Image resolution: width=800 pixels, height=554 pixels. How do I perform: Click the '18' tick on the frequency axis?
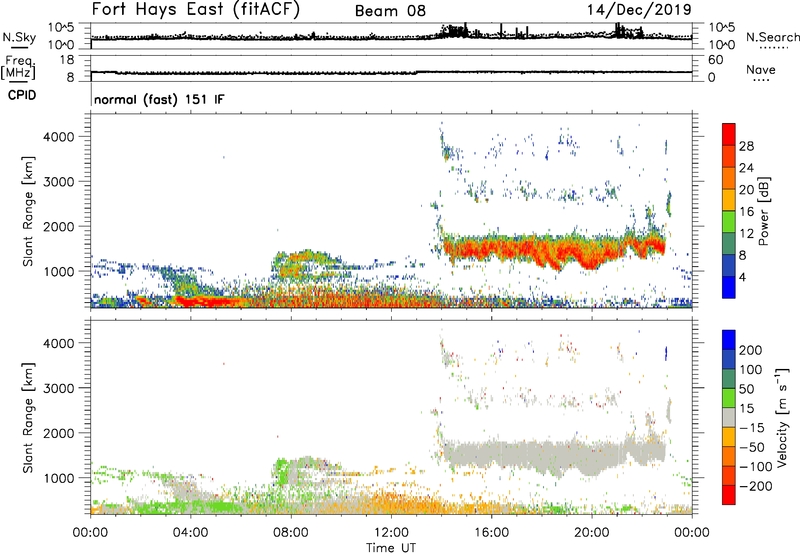(x=67, y=59)
